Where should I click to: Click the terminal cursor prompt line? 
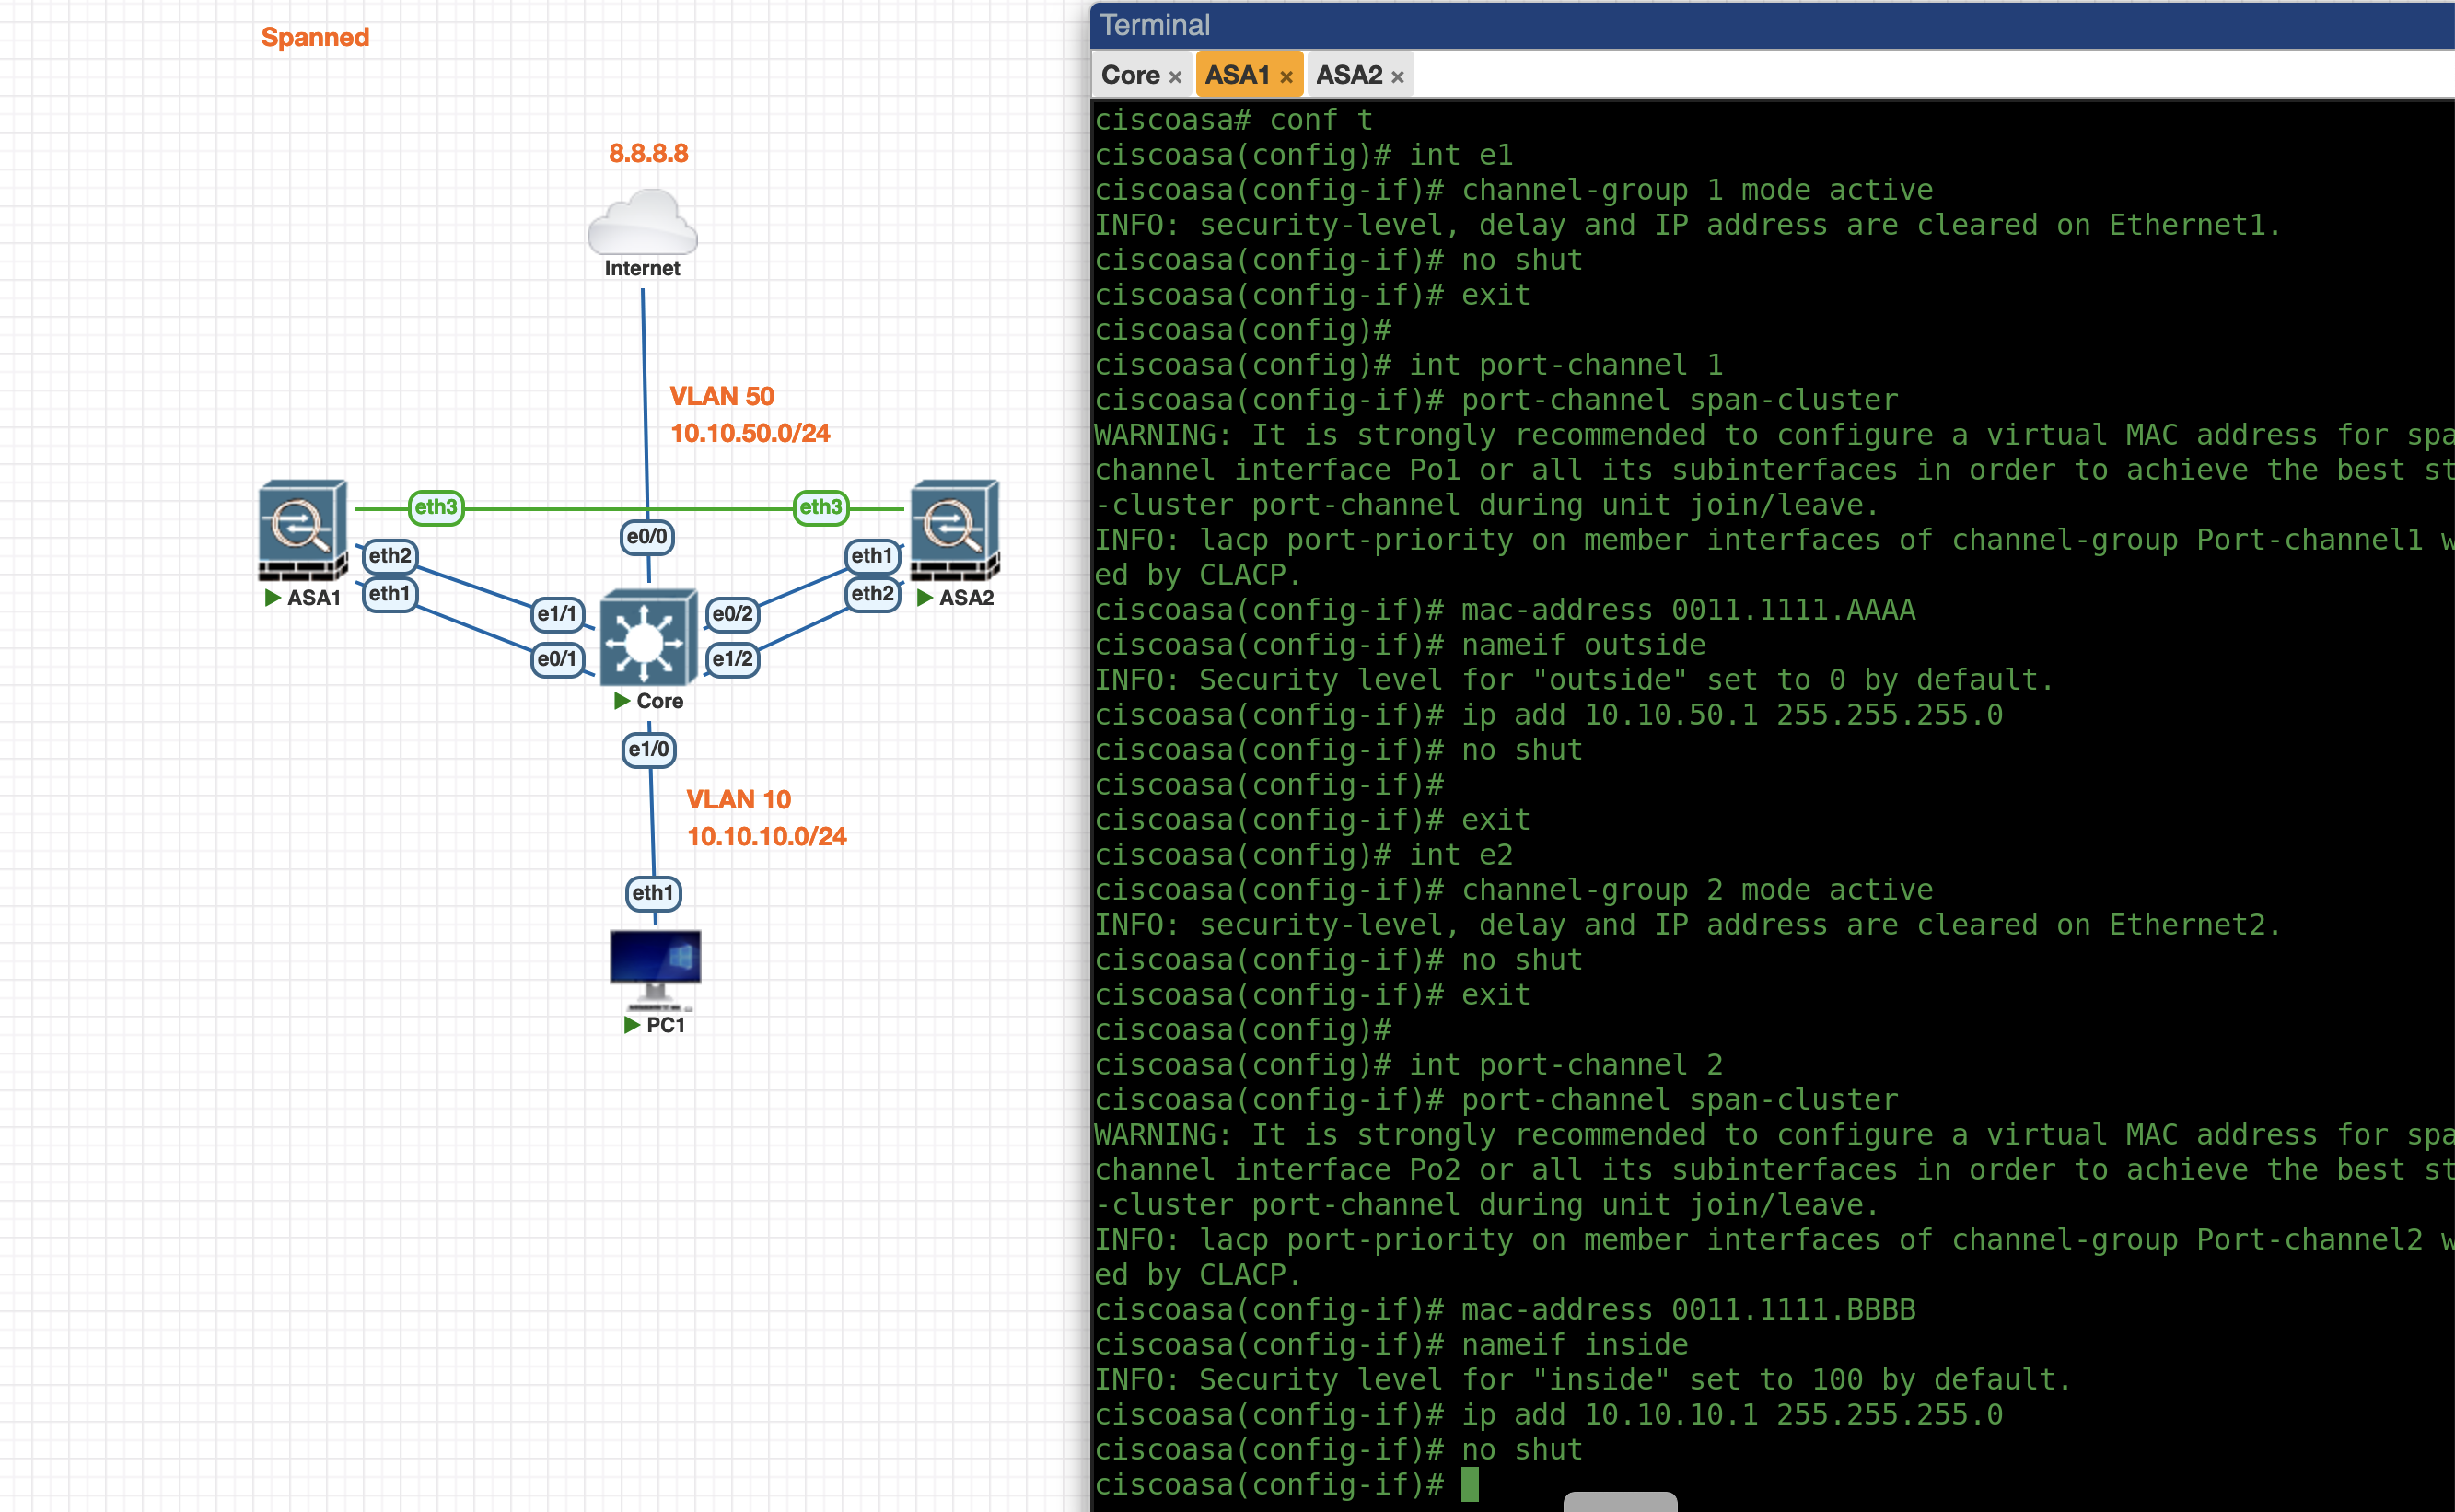coord(1468,1484)
